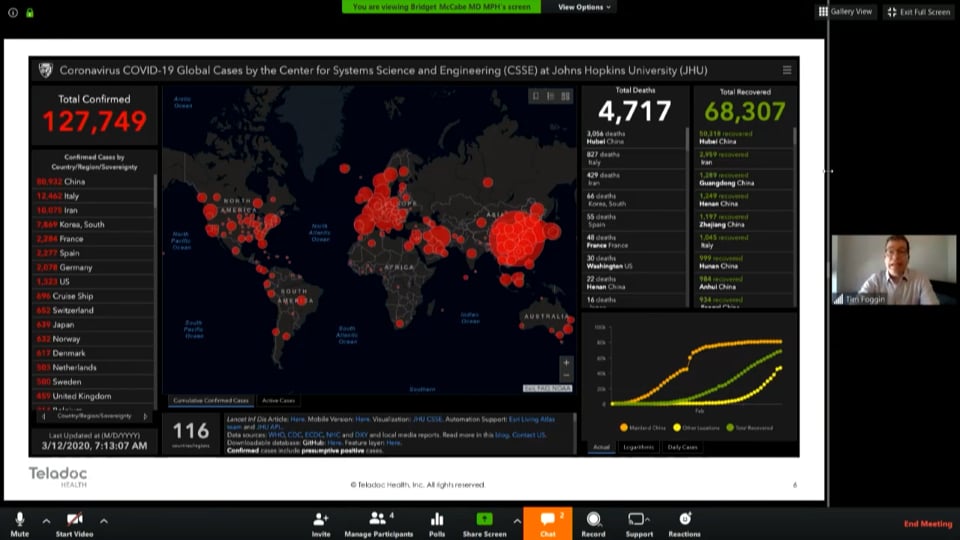Switch to Gallery View
The width and height of the screenshot is (960, 540).
(846, 12)
